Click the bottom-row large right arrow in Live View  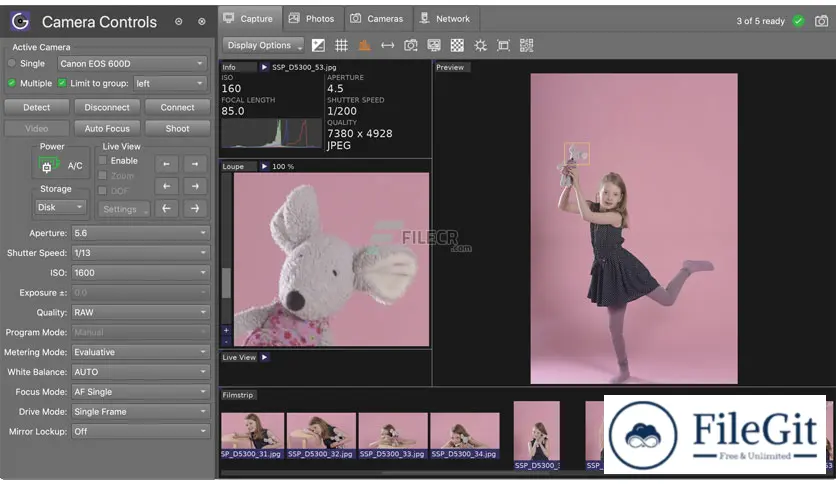(x=195, y=208)
